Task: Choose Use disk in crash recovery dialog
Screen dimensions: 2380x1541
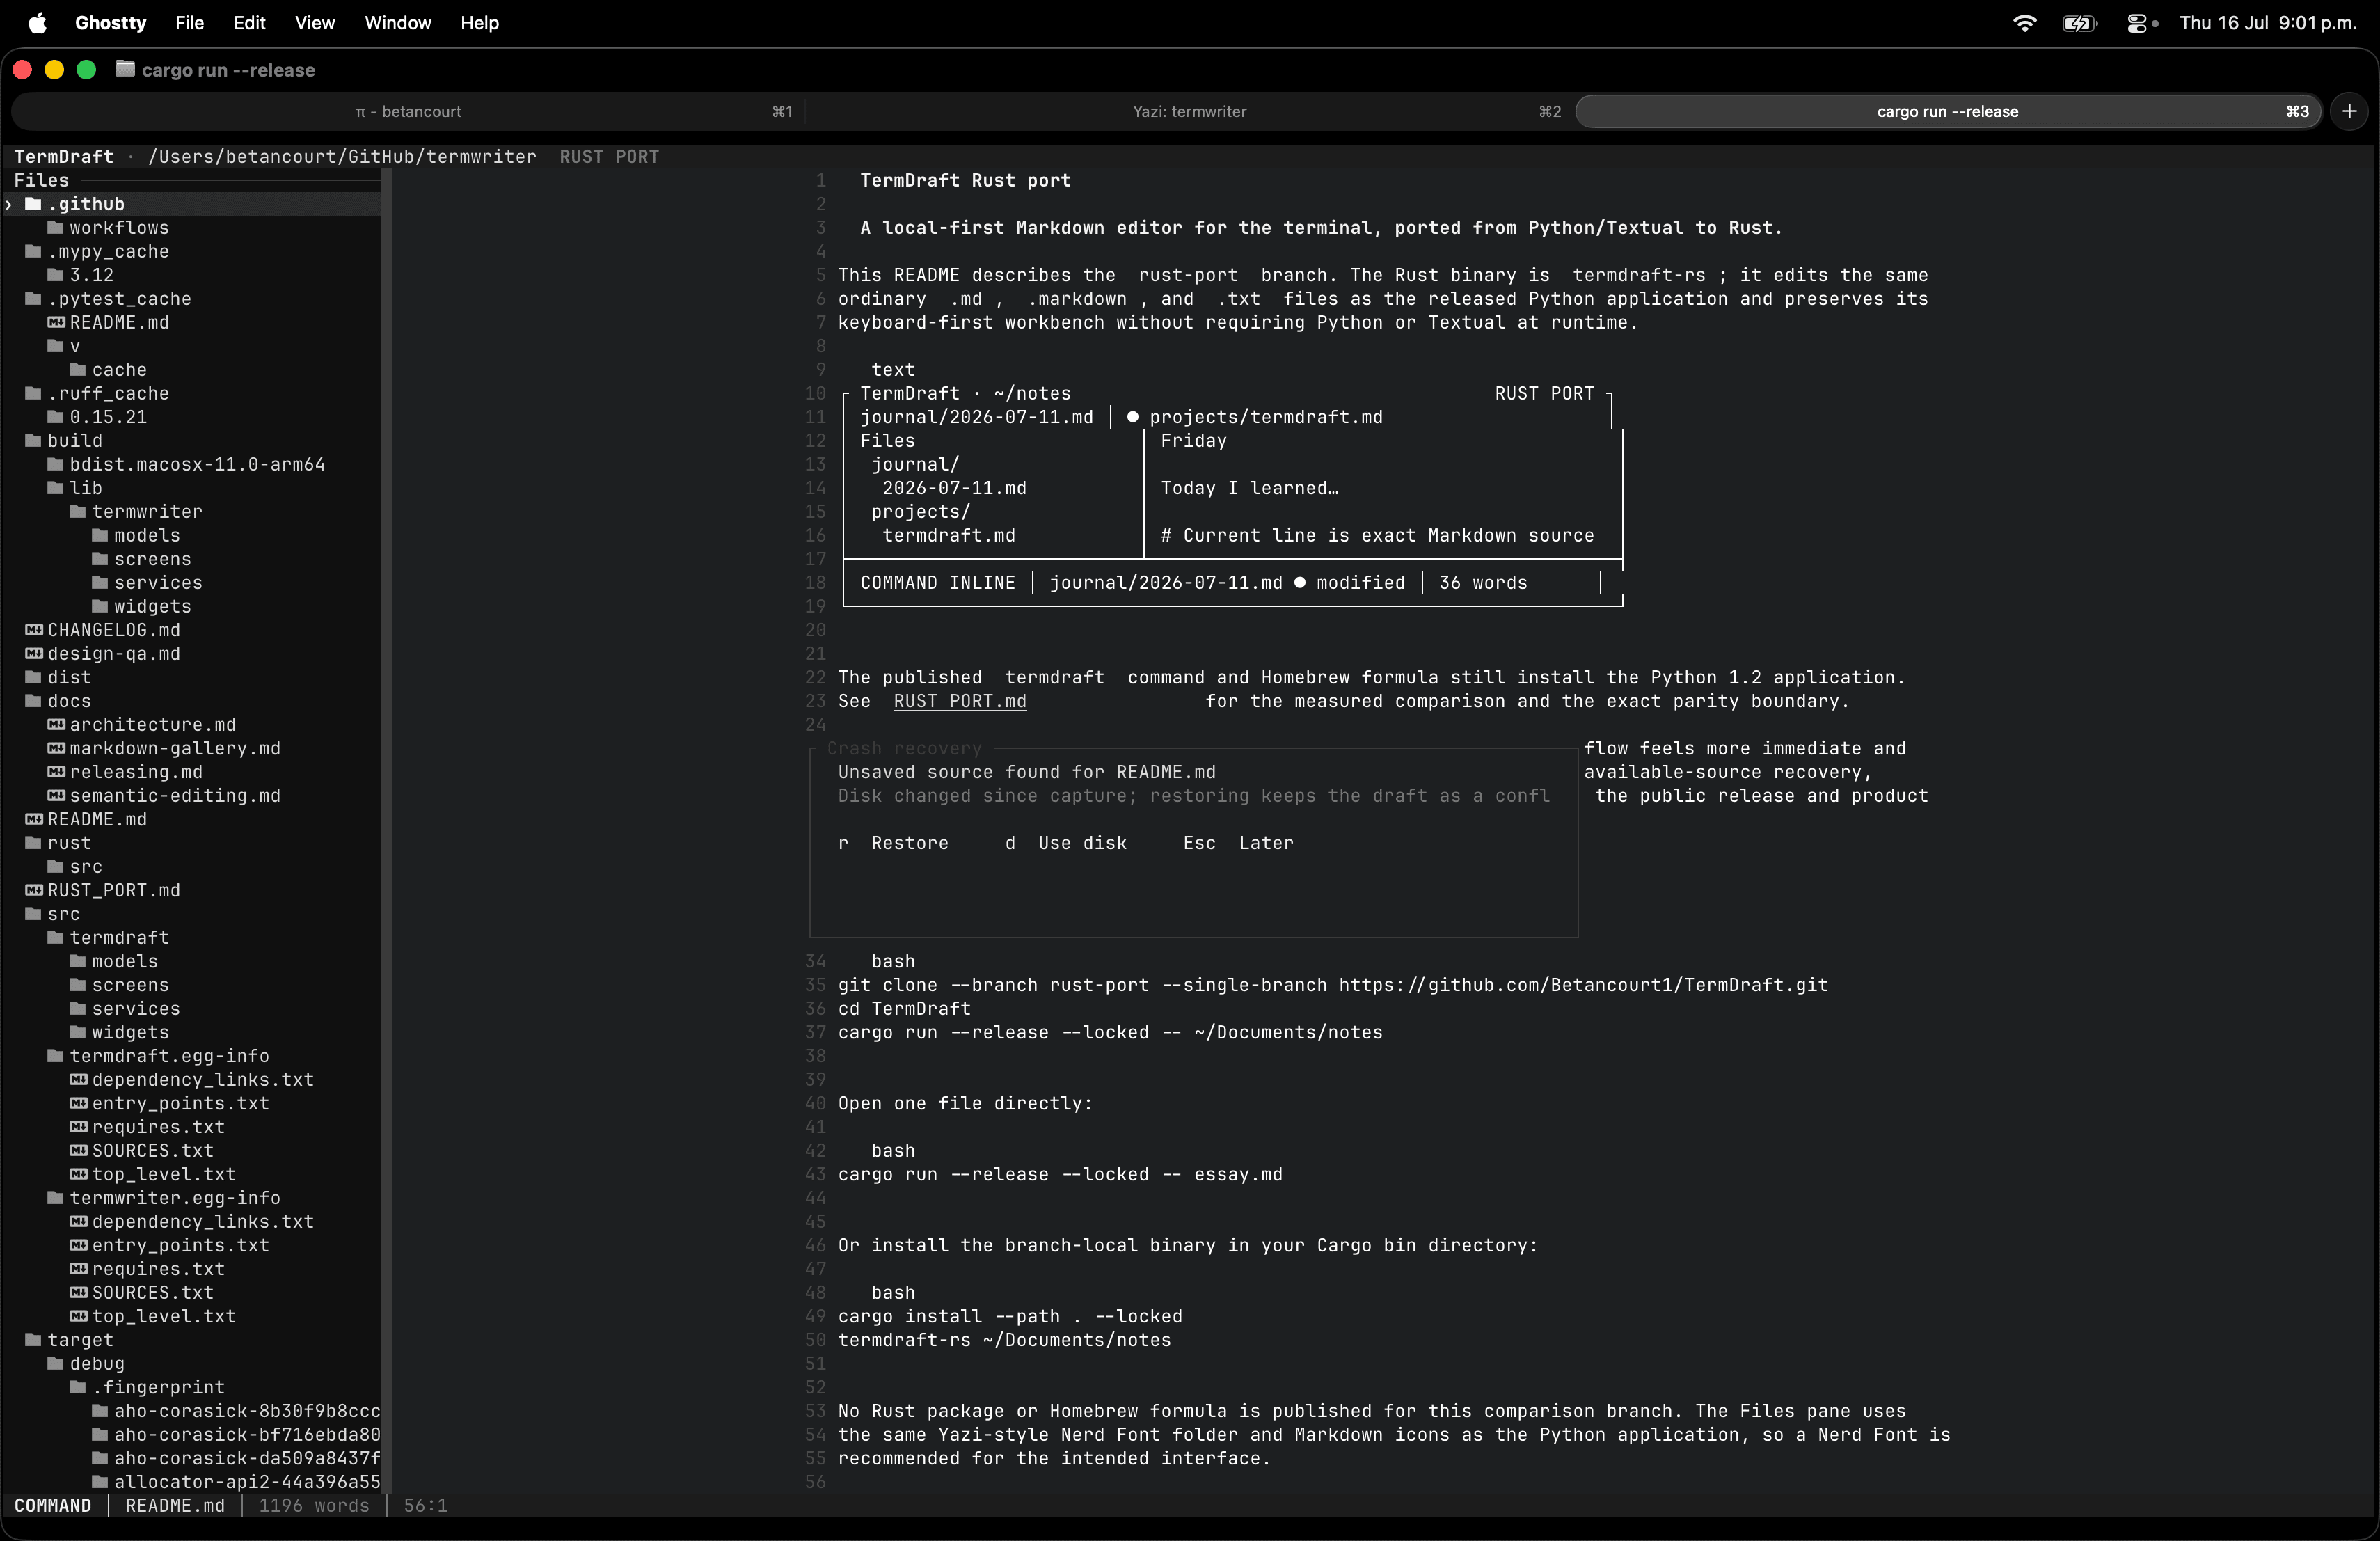Action: click(x=1066, y=843)
